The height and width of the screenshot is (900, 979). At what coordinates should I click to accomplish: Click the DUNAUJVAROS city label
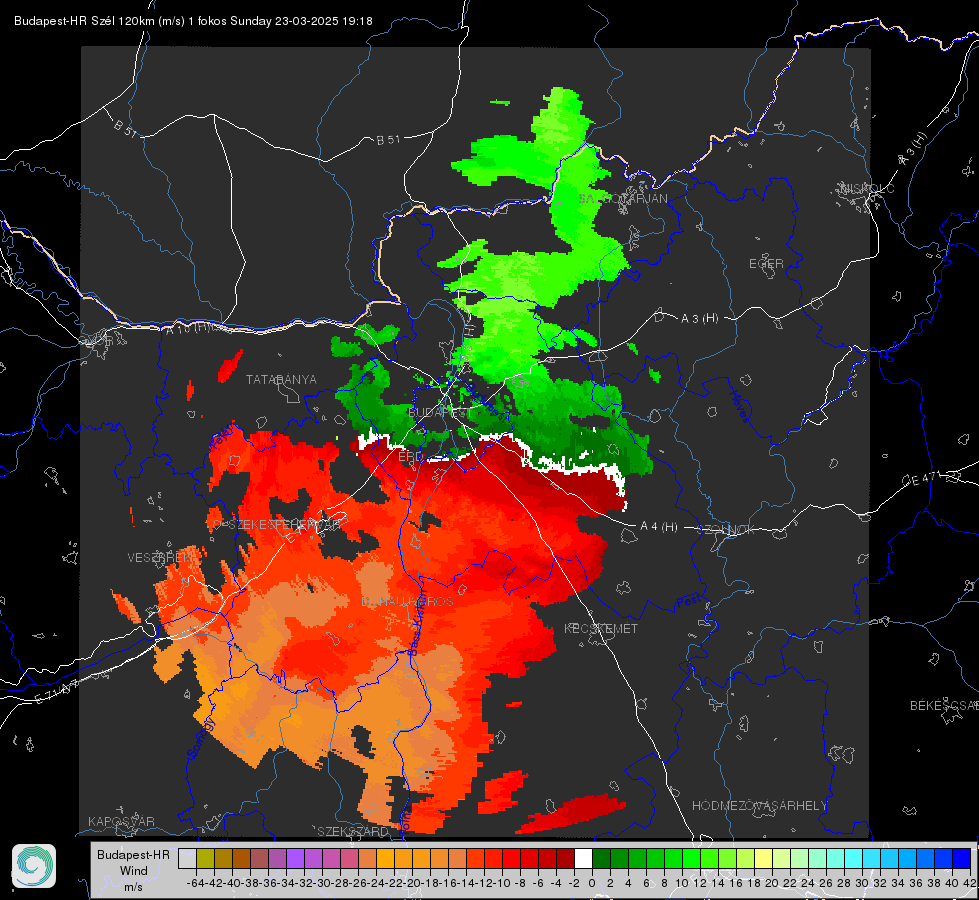(x=407, y=601)
